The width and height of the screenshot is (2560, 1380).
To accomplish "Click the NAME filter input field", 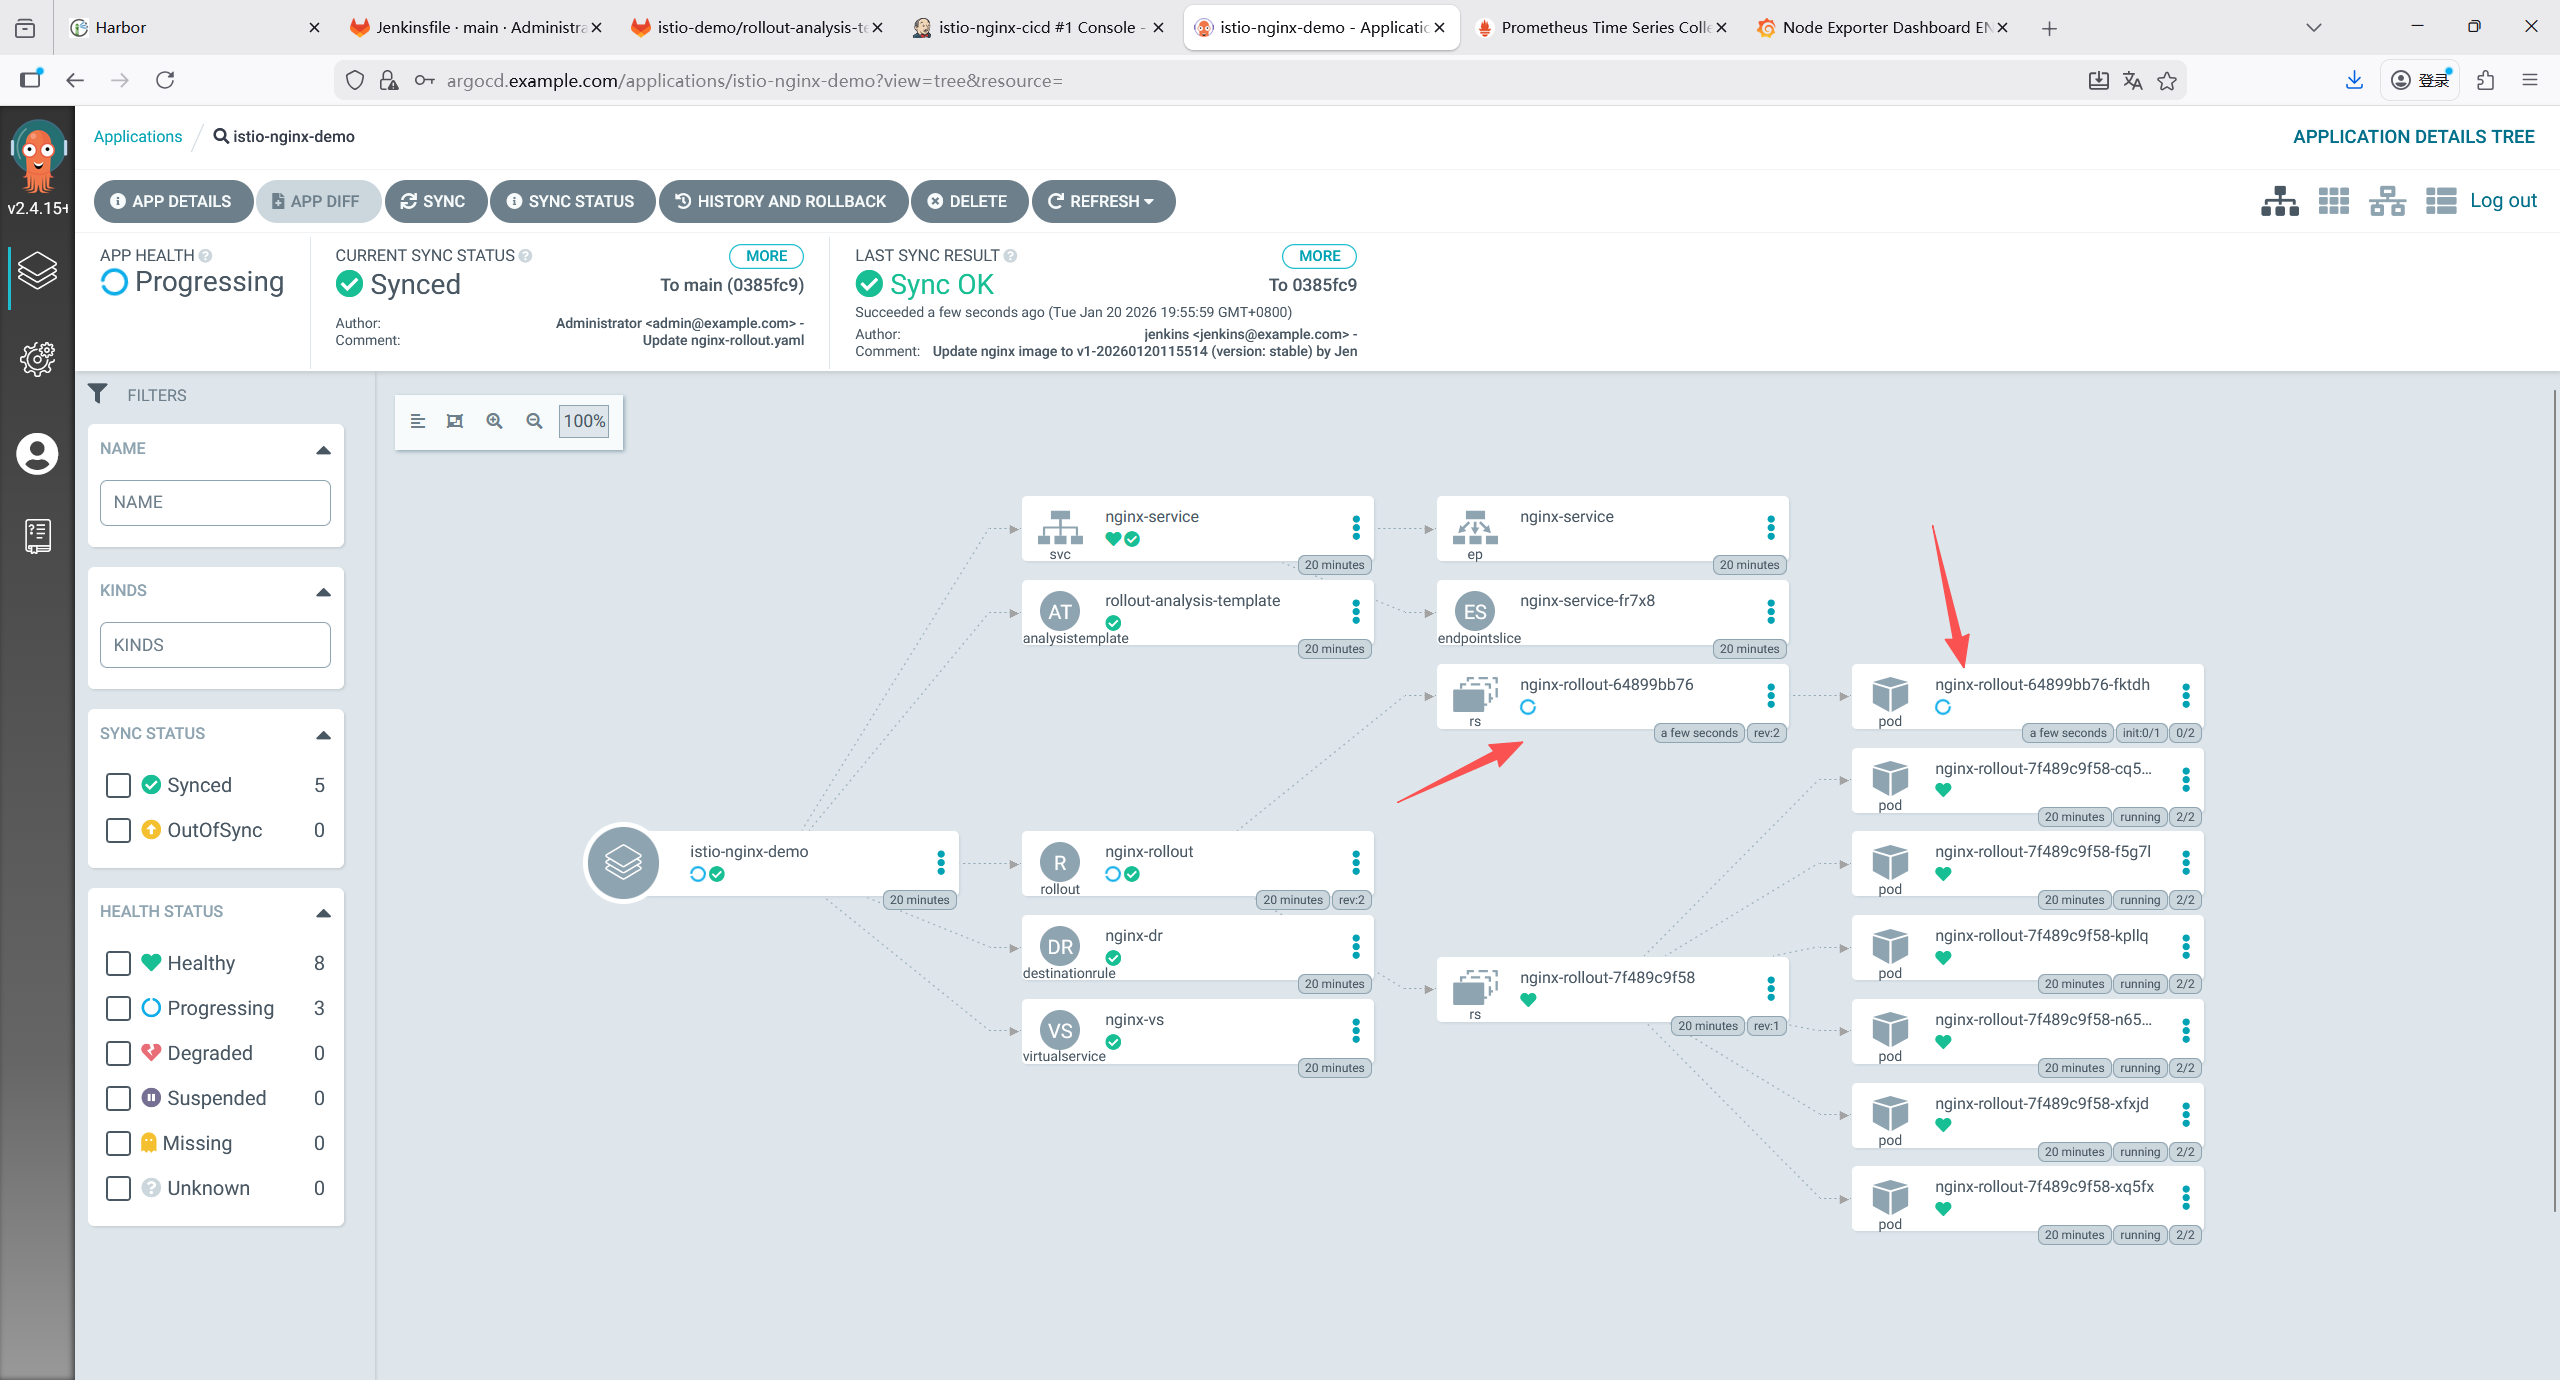I will click(215, 502).
